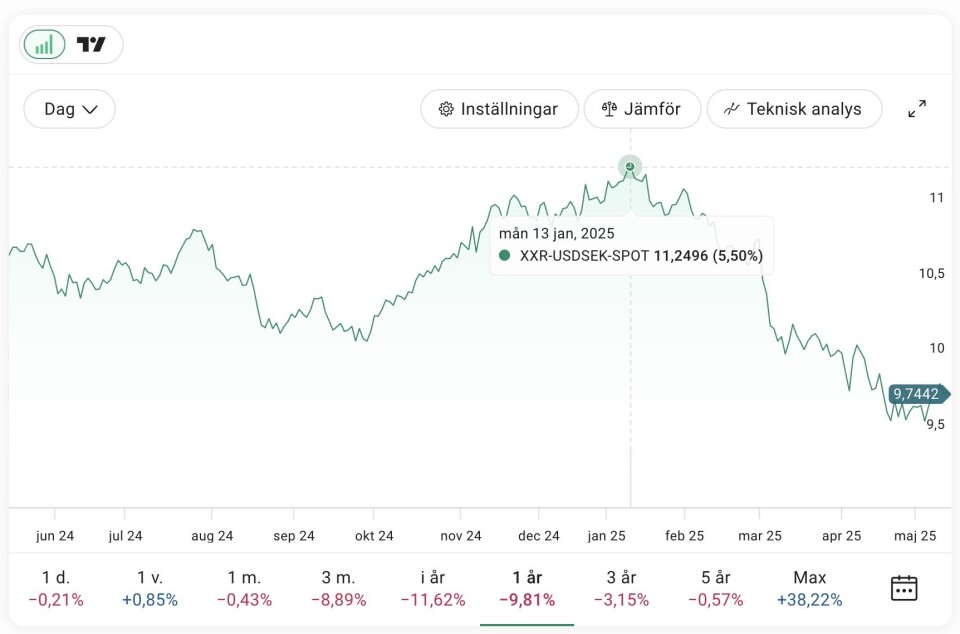Select the i år year-to-date period
960x634 pixels.
pos(433,589)
